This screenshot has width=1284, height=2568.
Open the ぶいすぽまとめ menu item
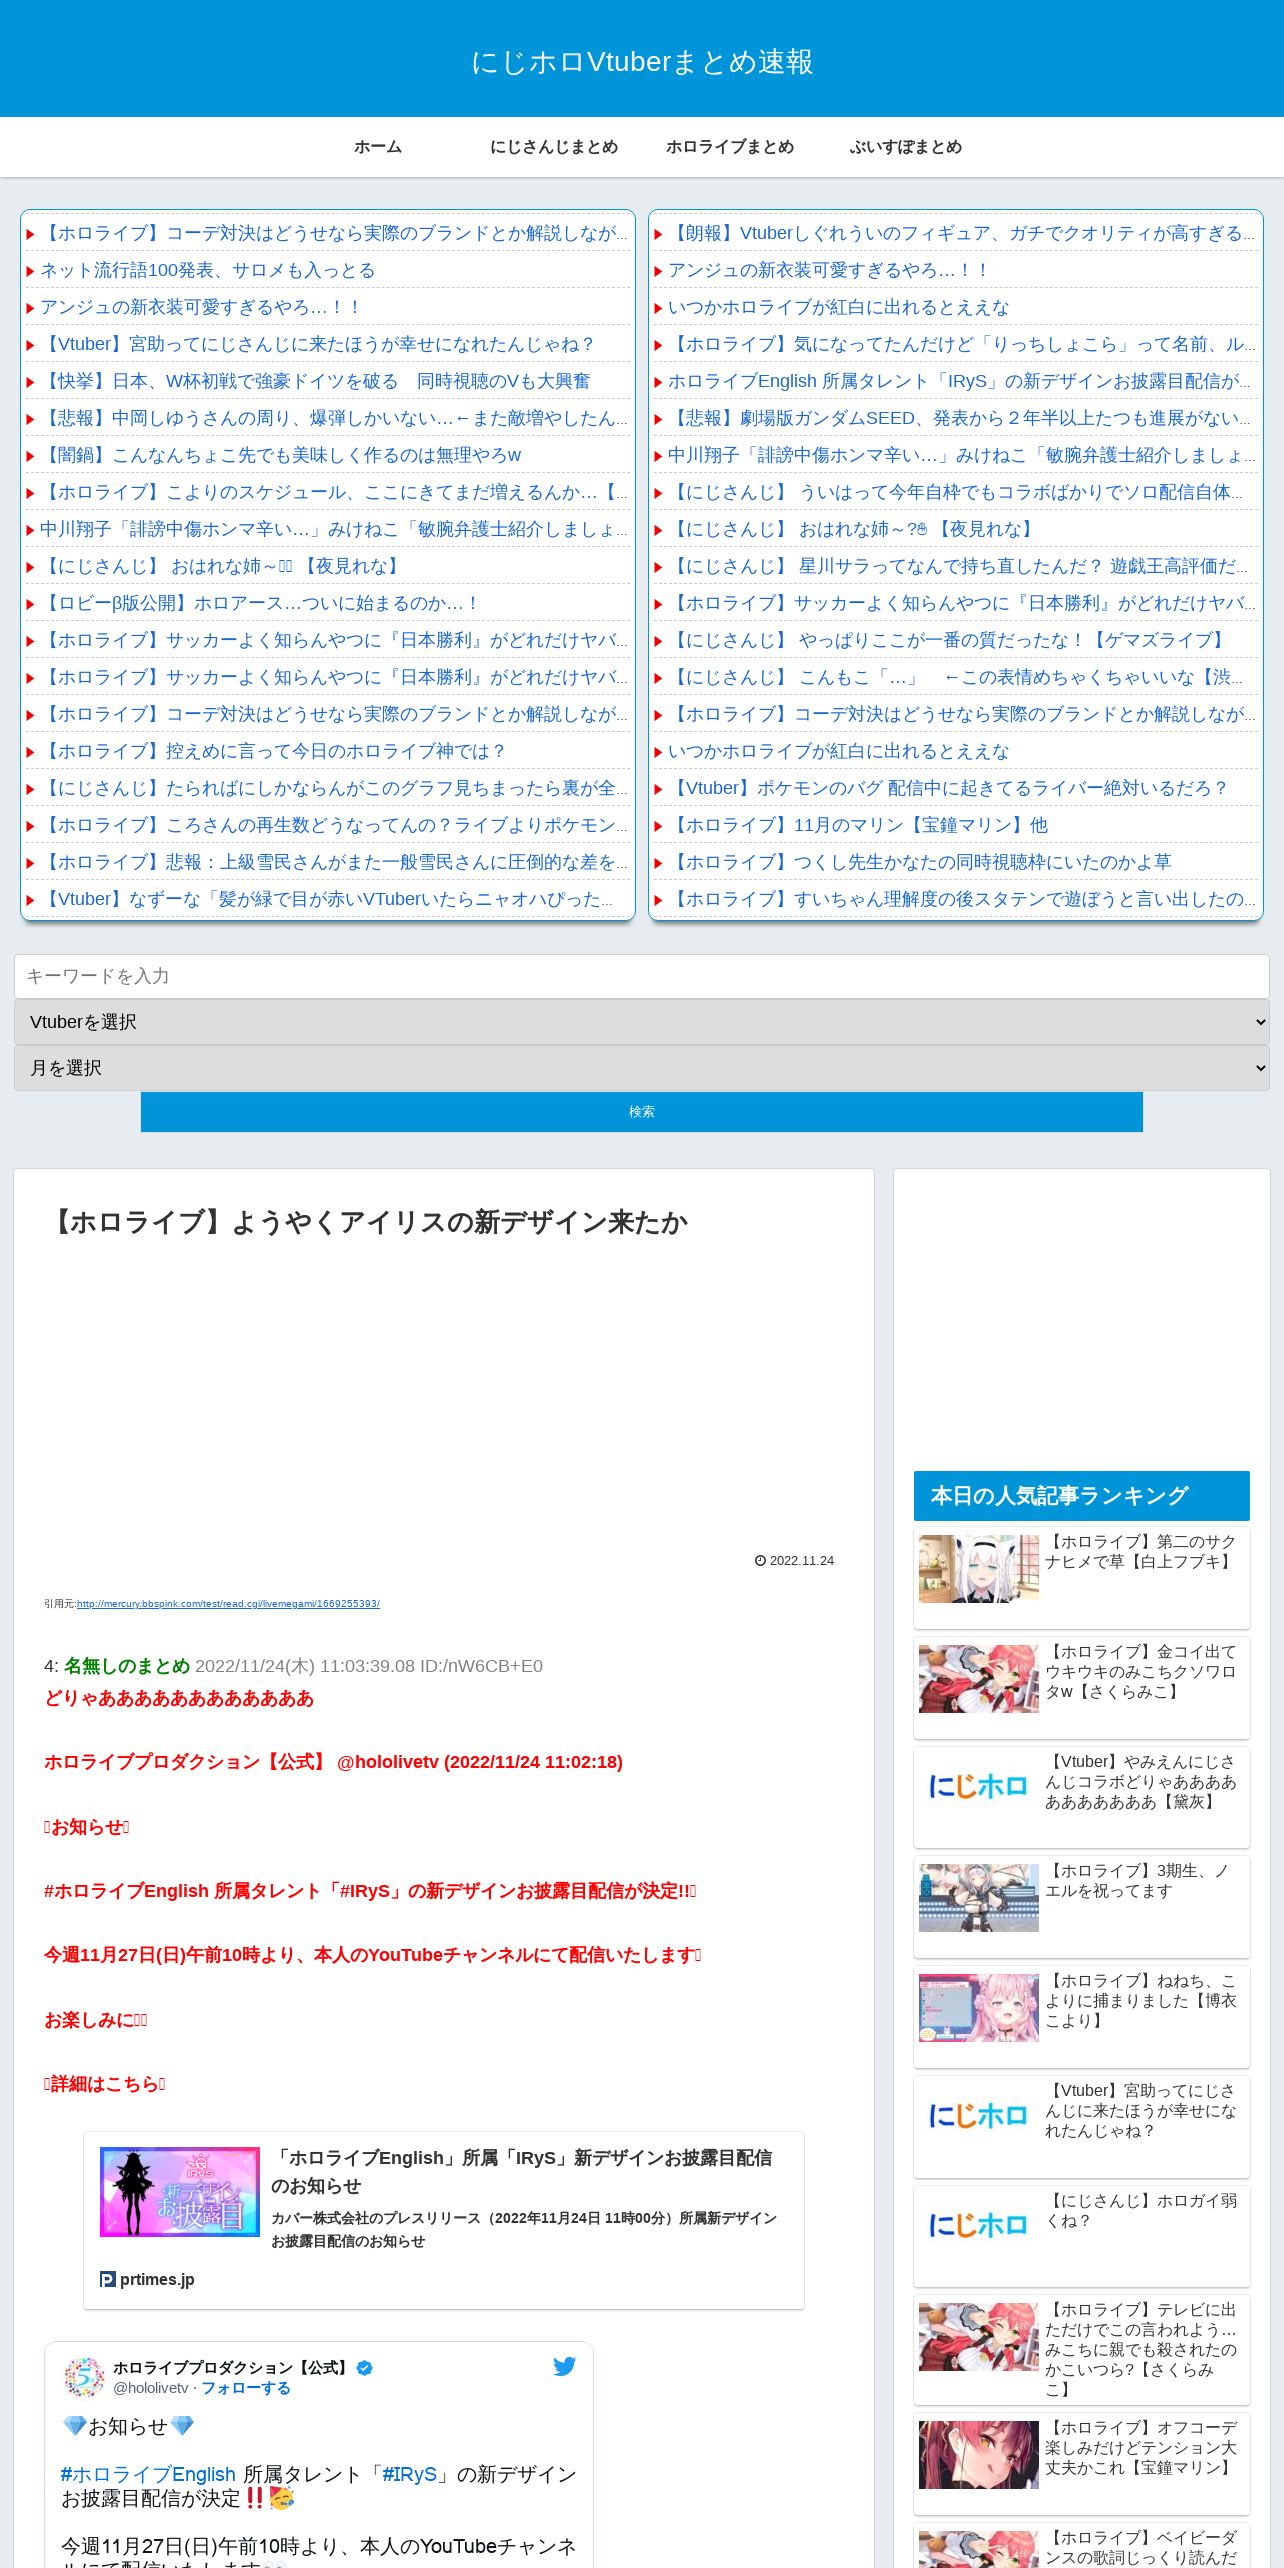906,147
